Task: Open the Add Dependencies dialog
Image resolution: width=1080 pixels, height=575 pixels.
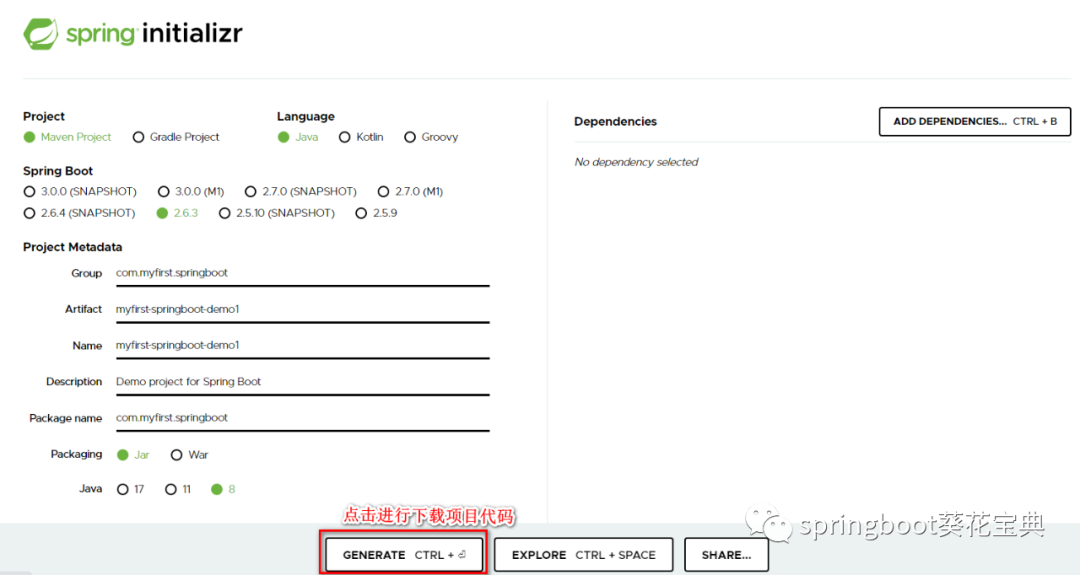Action: (975, 121)
